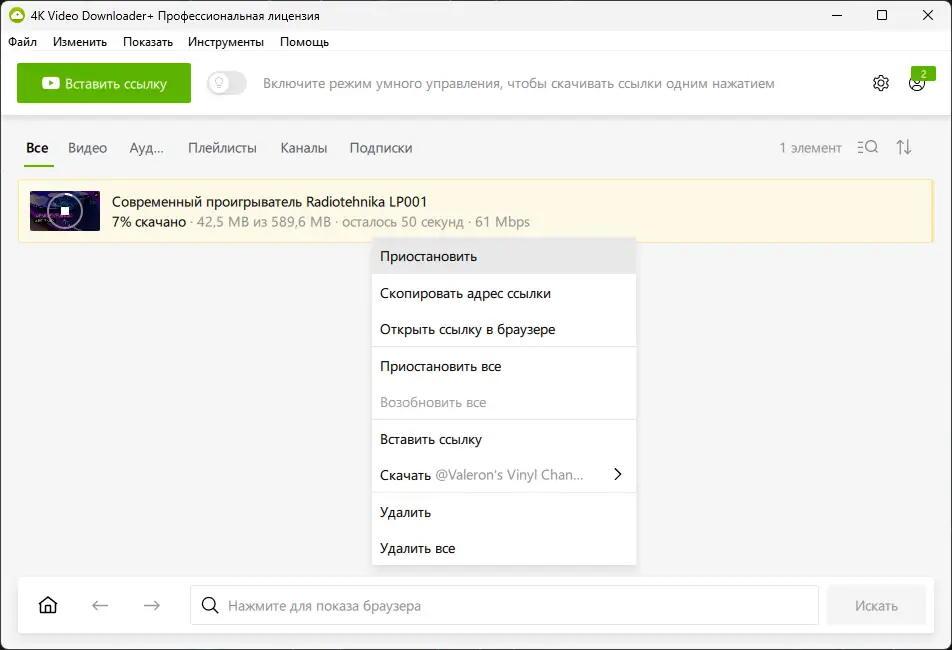The width and height of the screenshot is (952, 650).
Task: Expand the Скачать submenu chevron
Action: 617,475
